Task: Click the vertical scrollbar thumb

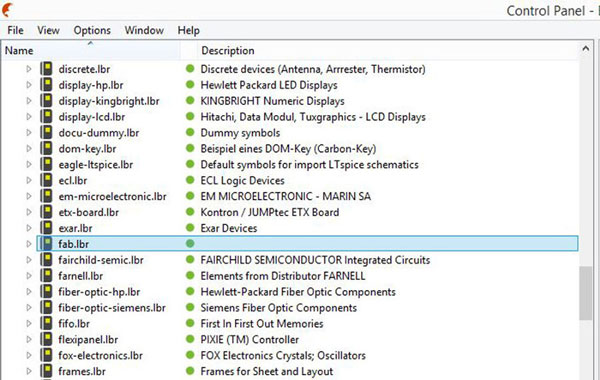Action: click(x=585, y=293)
